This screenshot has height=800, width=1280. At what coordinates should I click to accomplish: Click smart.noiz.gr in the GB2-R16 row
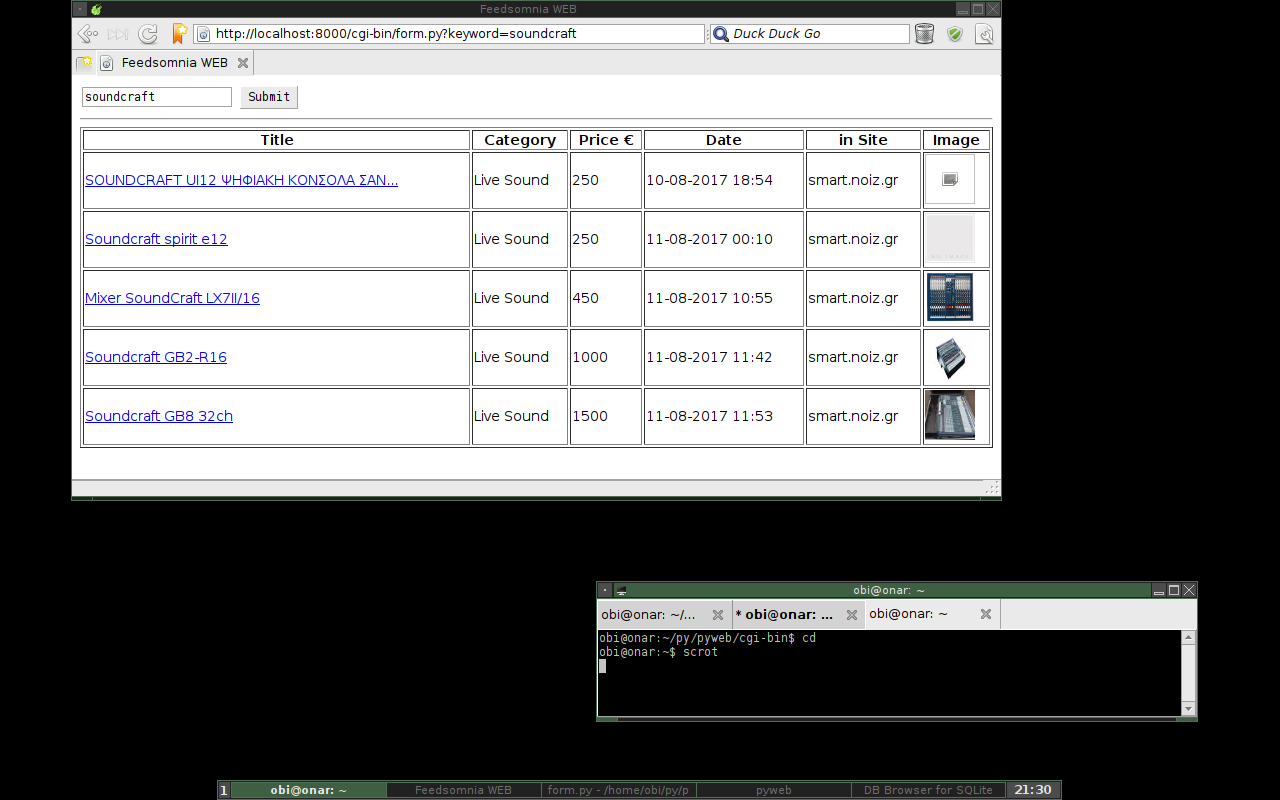853,357
